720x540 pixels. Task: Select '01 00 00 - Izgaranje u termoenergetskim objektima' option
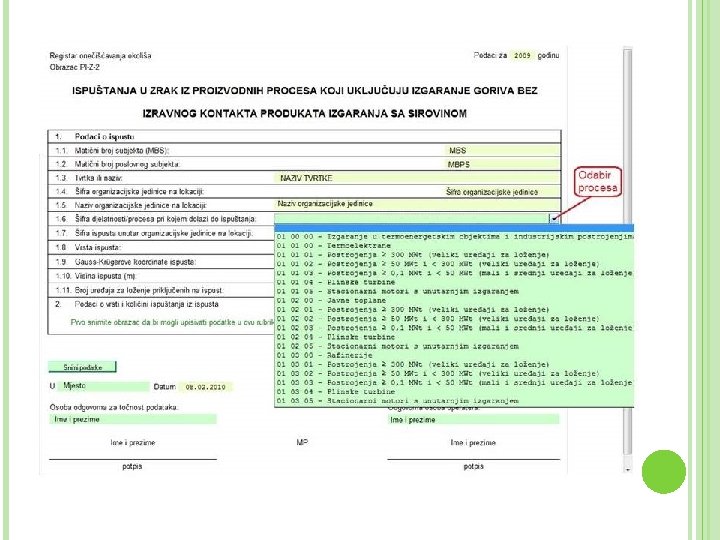click(455, 236)
